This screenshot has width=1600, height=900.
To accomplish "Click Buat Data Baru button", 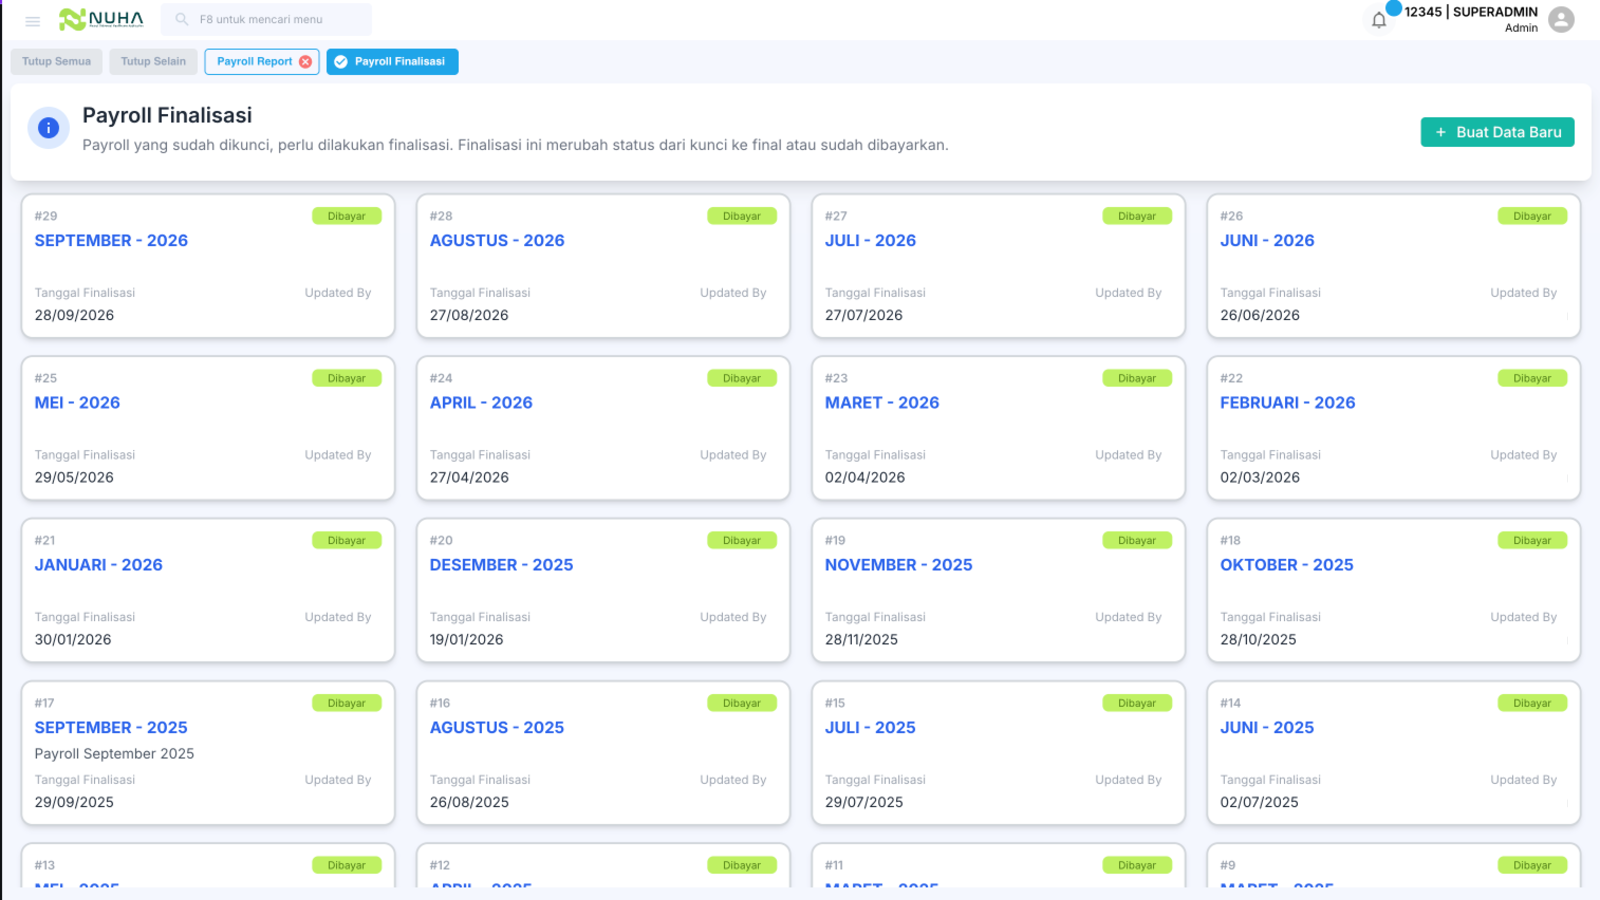I will (1497, 132).
